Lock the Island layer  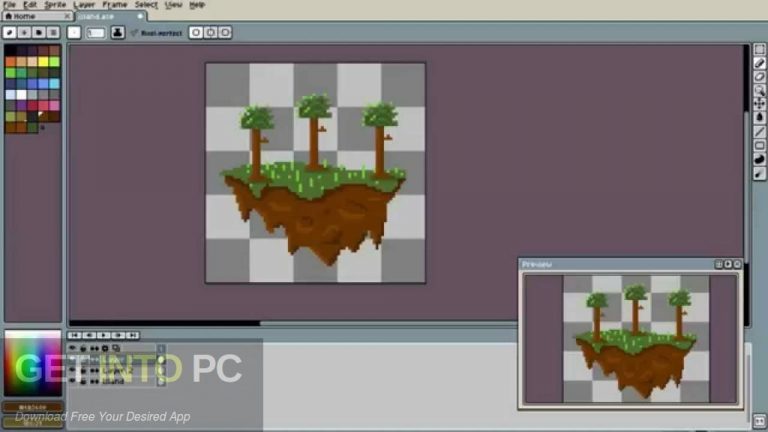pos(83,382)
